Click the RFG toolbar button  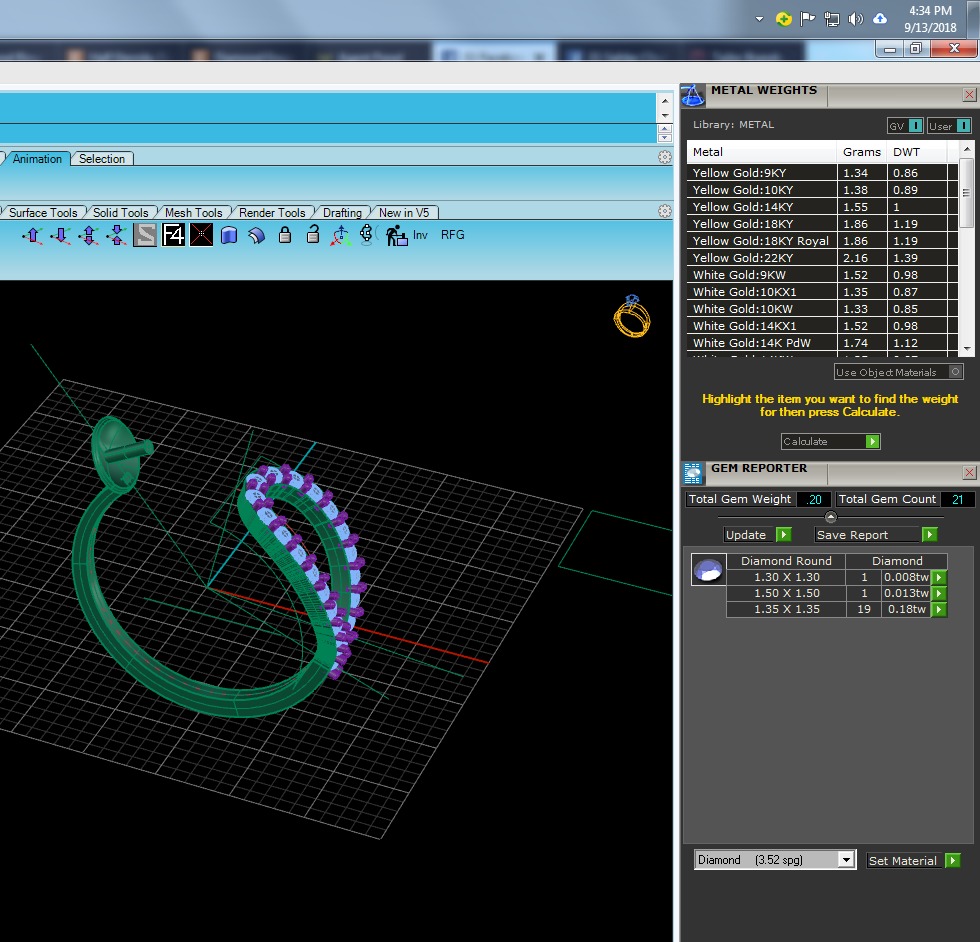pyautogui.click(x=452, y=235)
